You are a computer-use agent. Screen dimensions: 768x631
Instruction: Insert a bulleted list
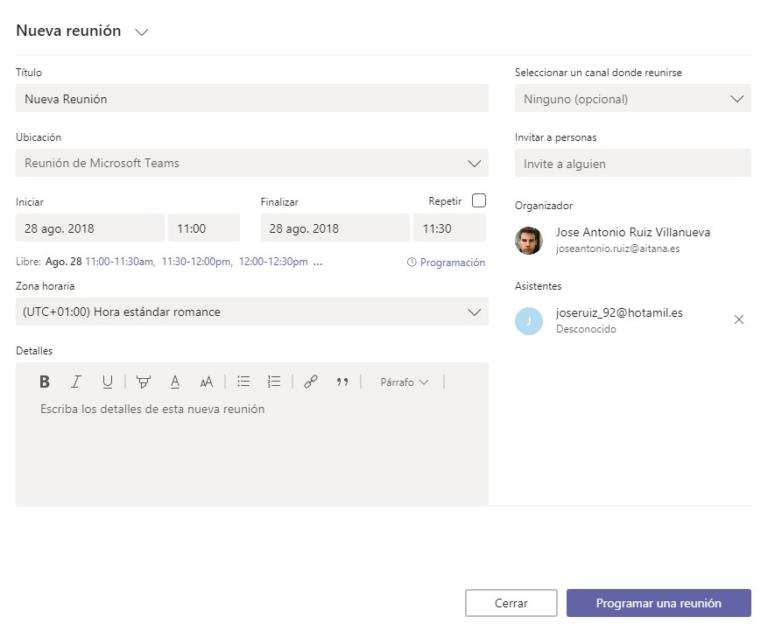[243, 382]
